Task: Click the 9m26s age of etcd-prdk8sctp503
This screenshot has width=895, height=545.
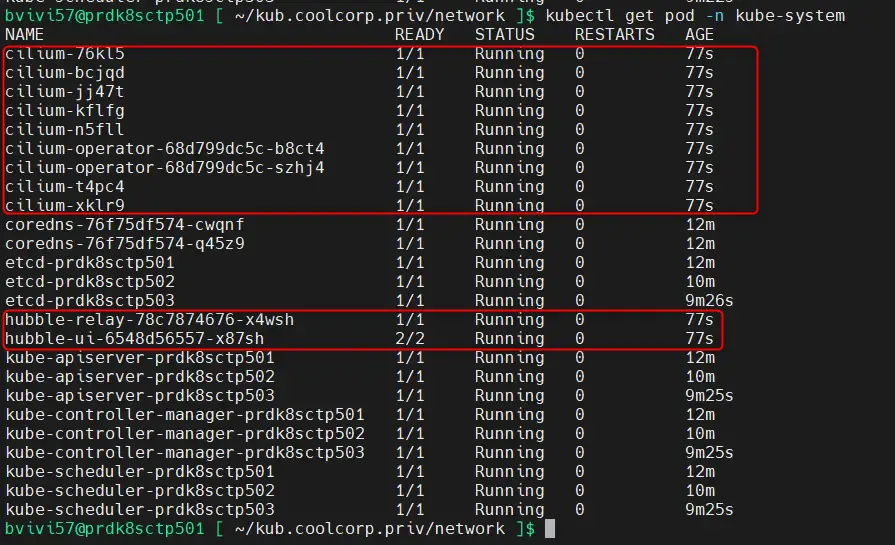Action: point(709,301)
